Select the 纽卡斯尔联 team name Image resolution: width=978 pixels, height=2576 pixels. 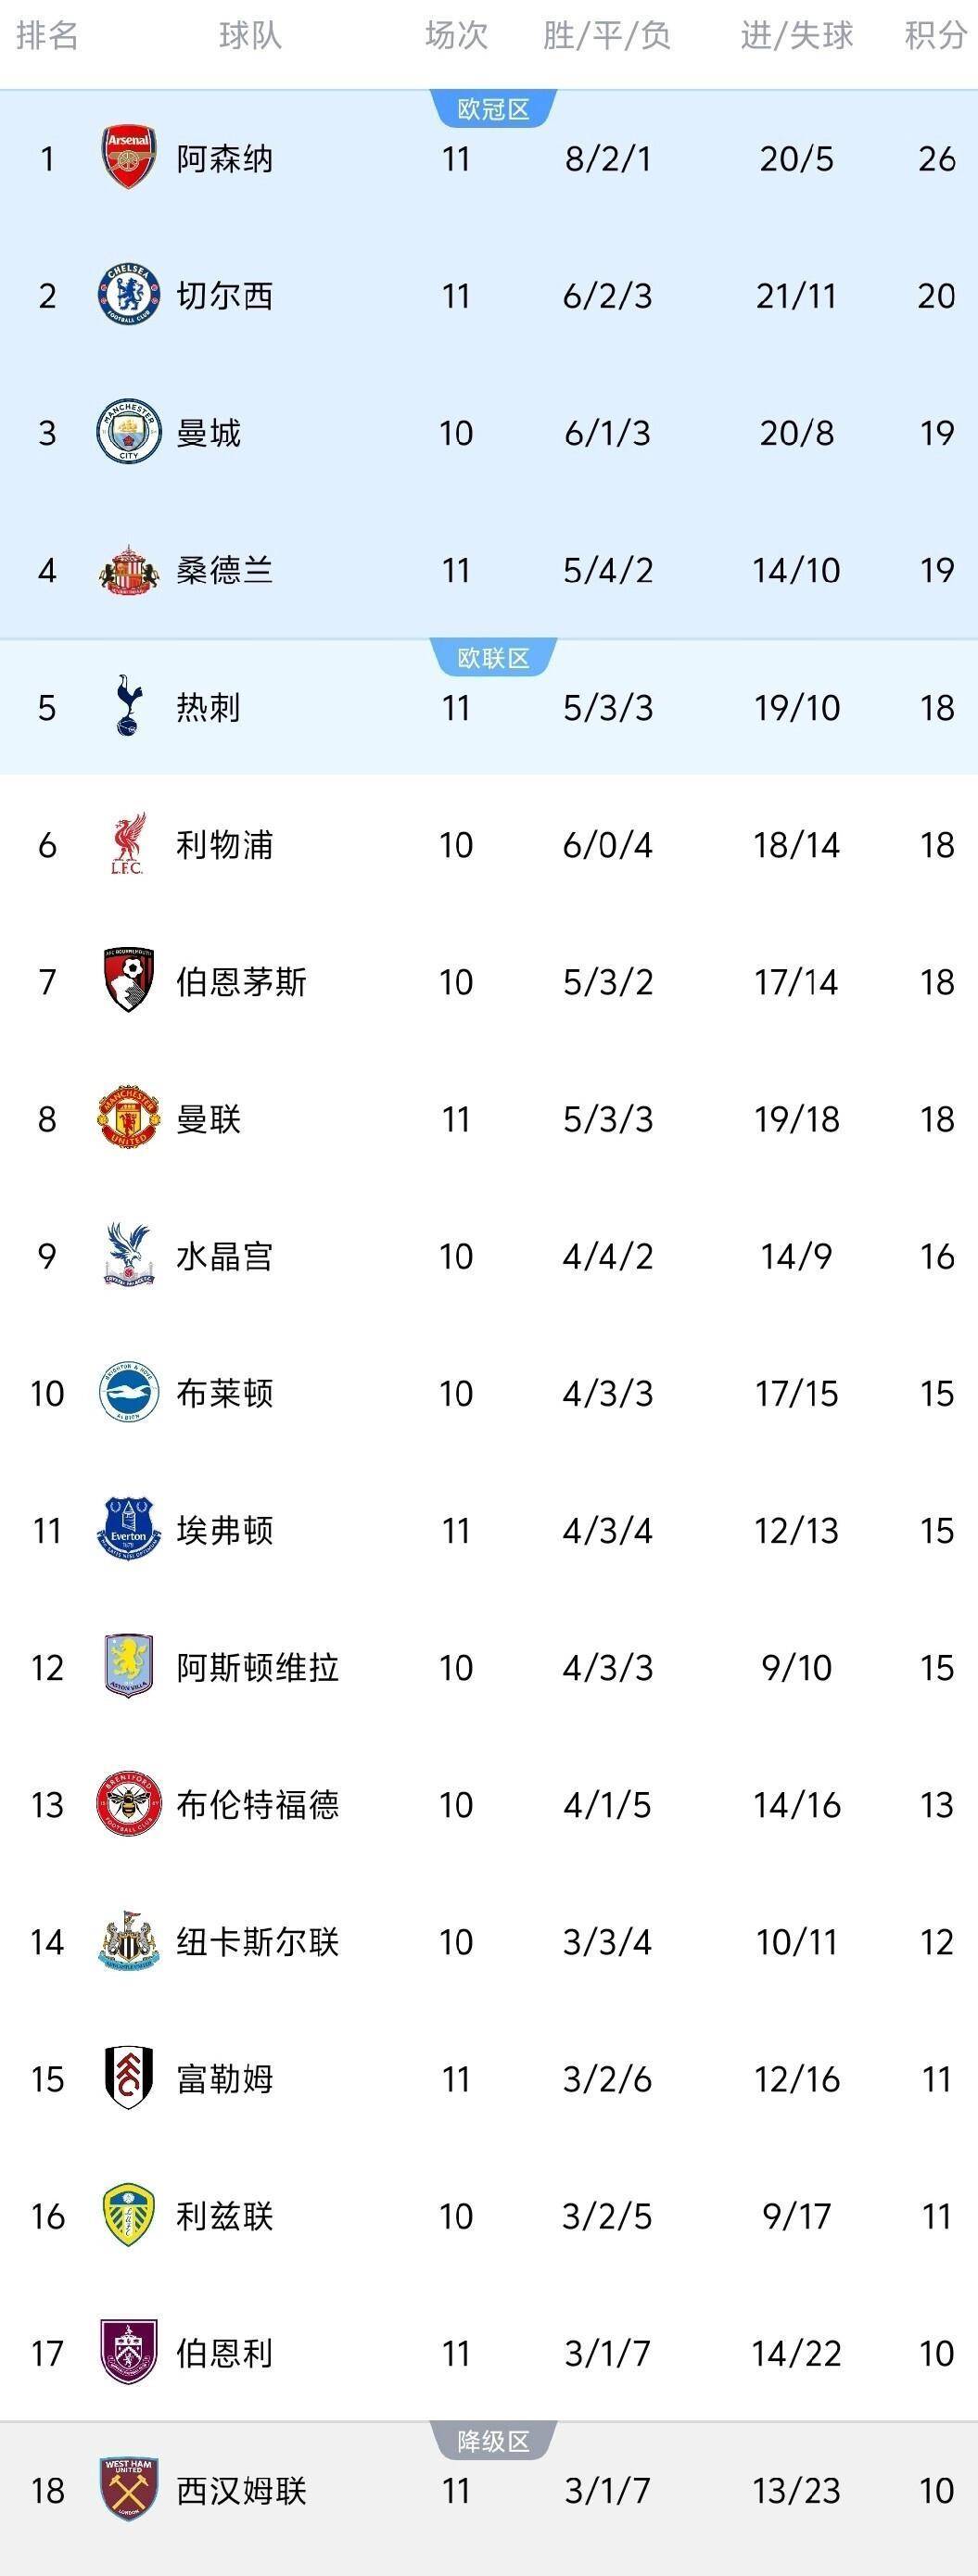click(257, 1941)
